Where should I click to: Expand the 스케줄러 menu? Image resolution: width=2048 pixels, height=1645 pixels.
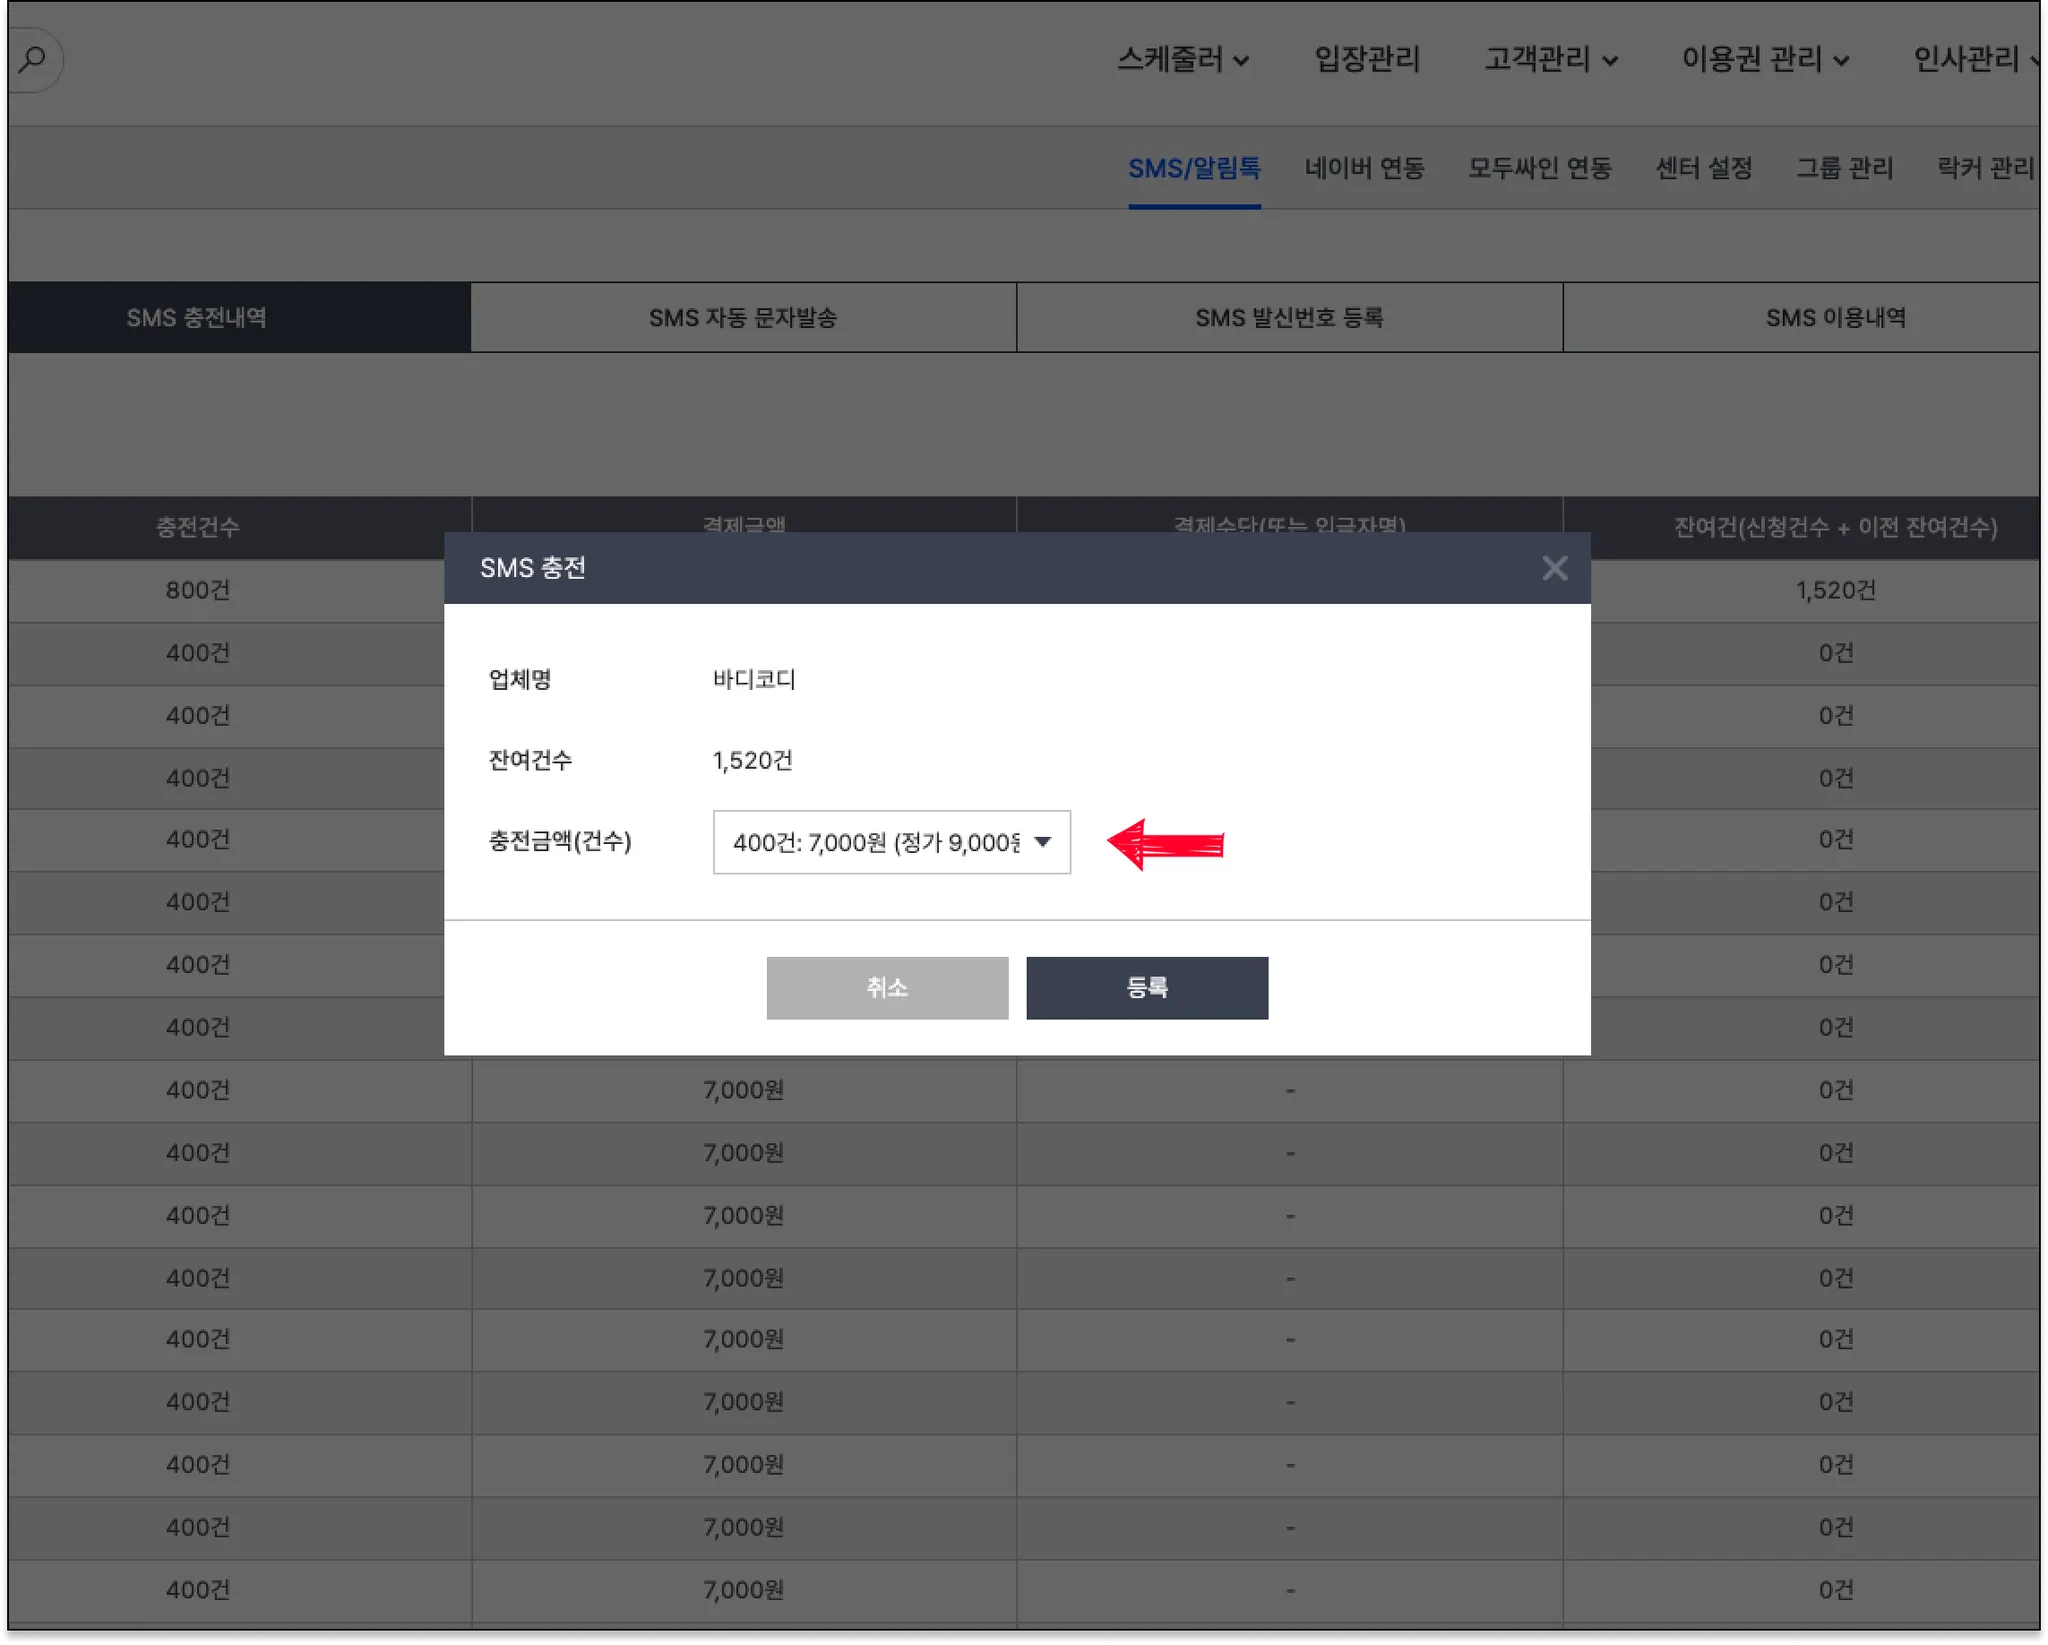pos(1182,60)
